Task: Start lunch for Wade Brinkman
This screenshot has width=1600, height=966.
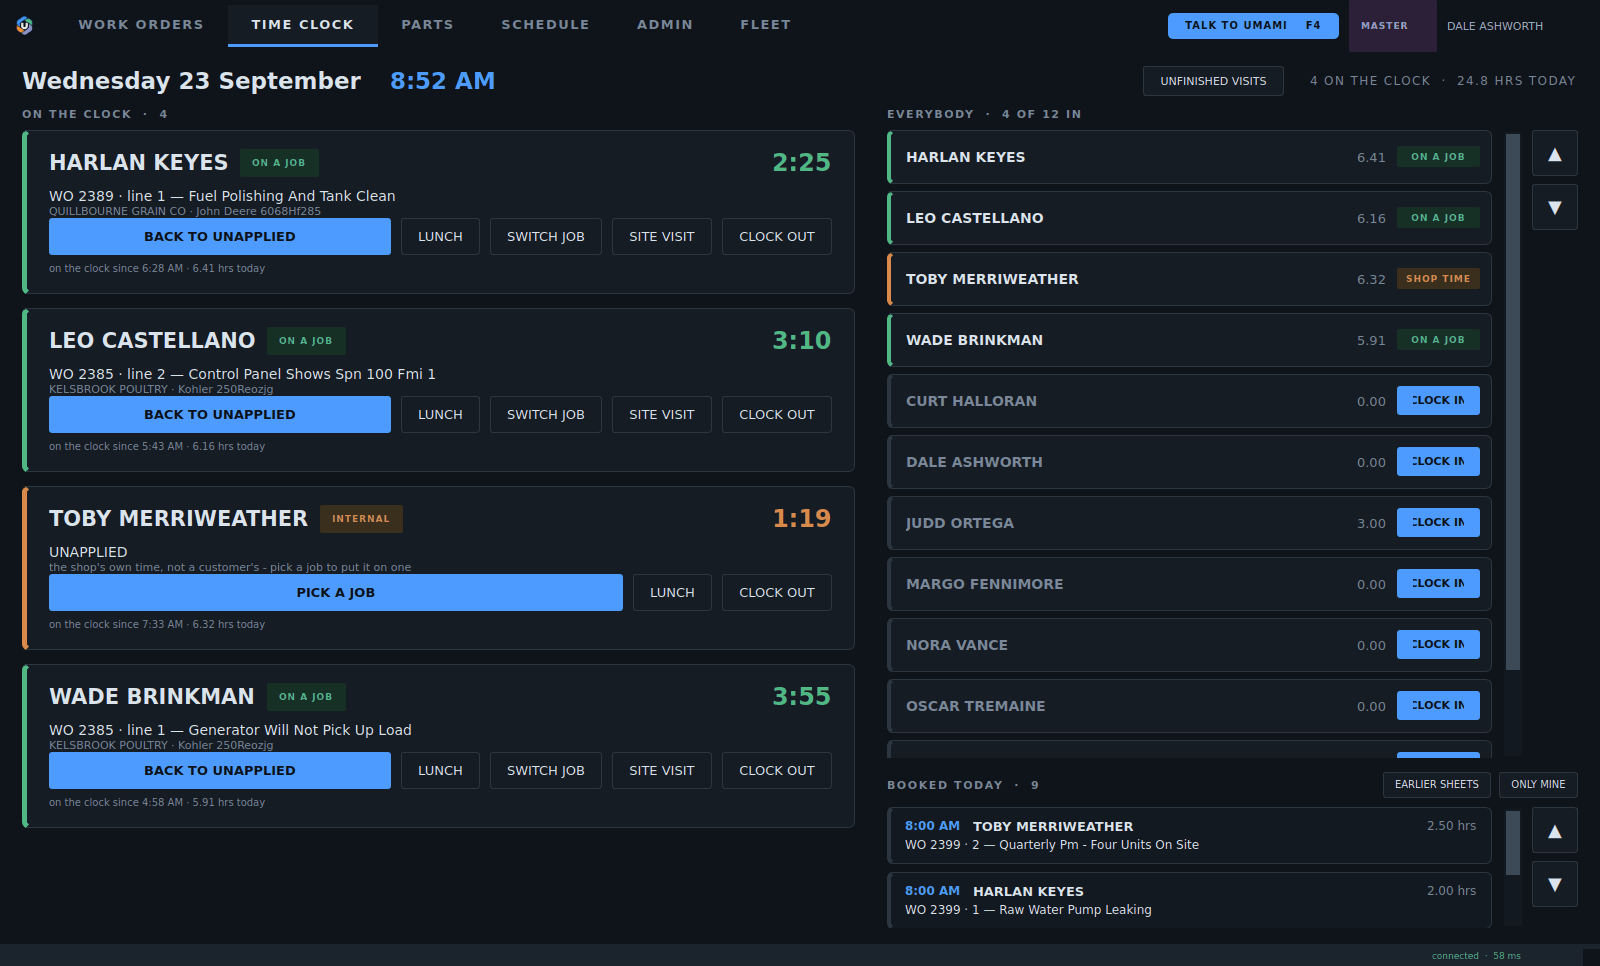Action: coord(440,771)
